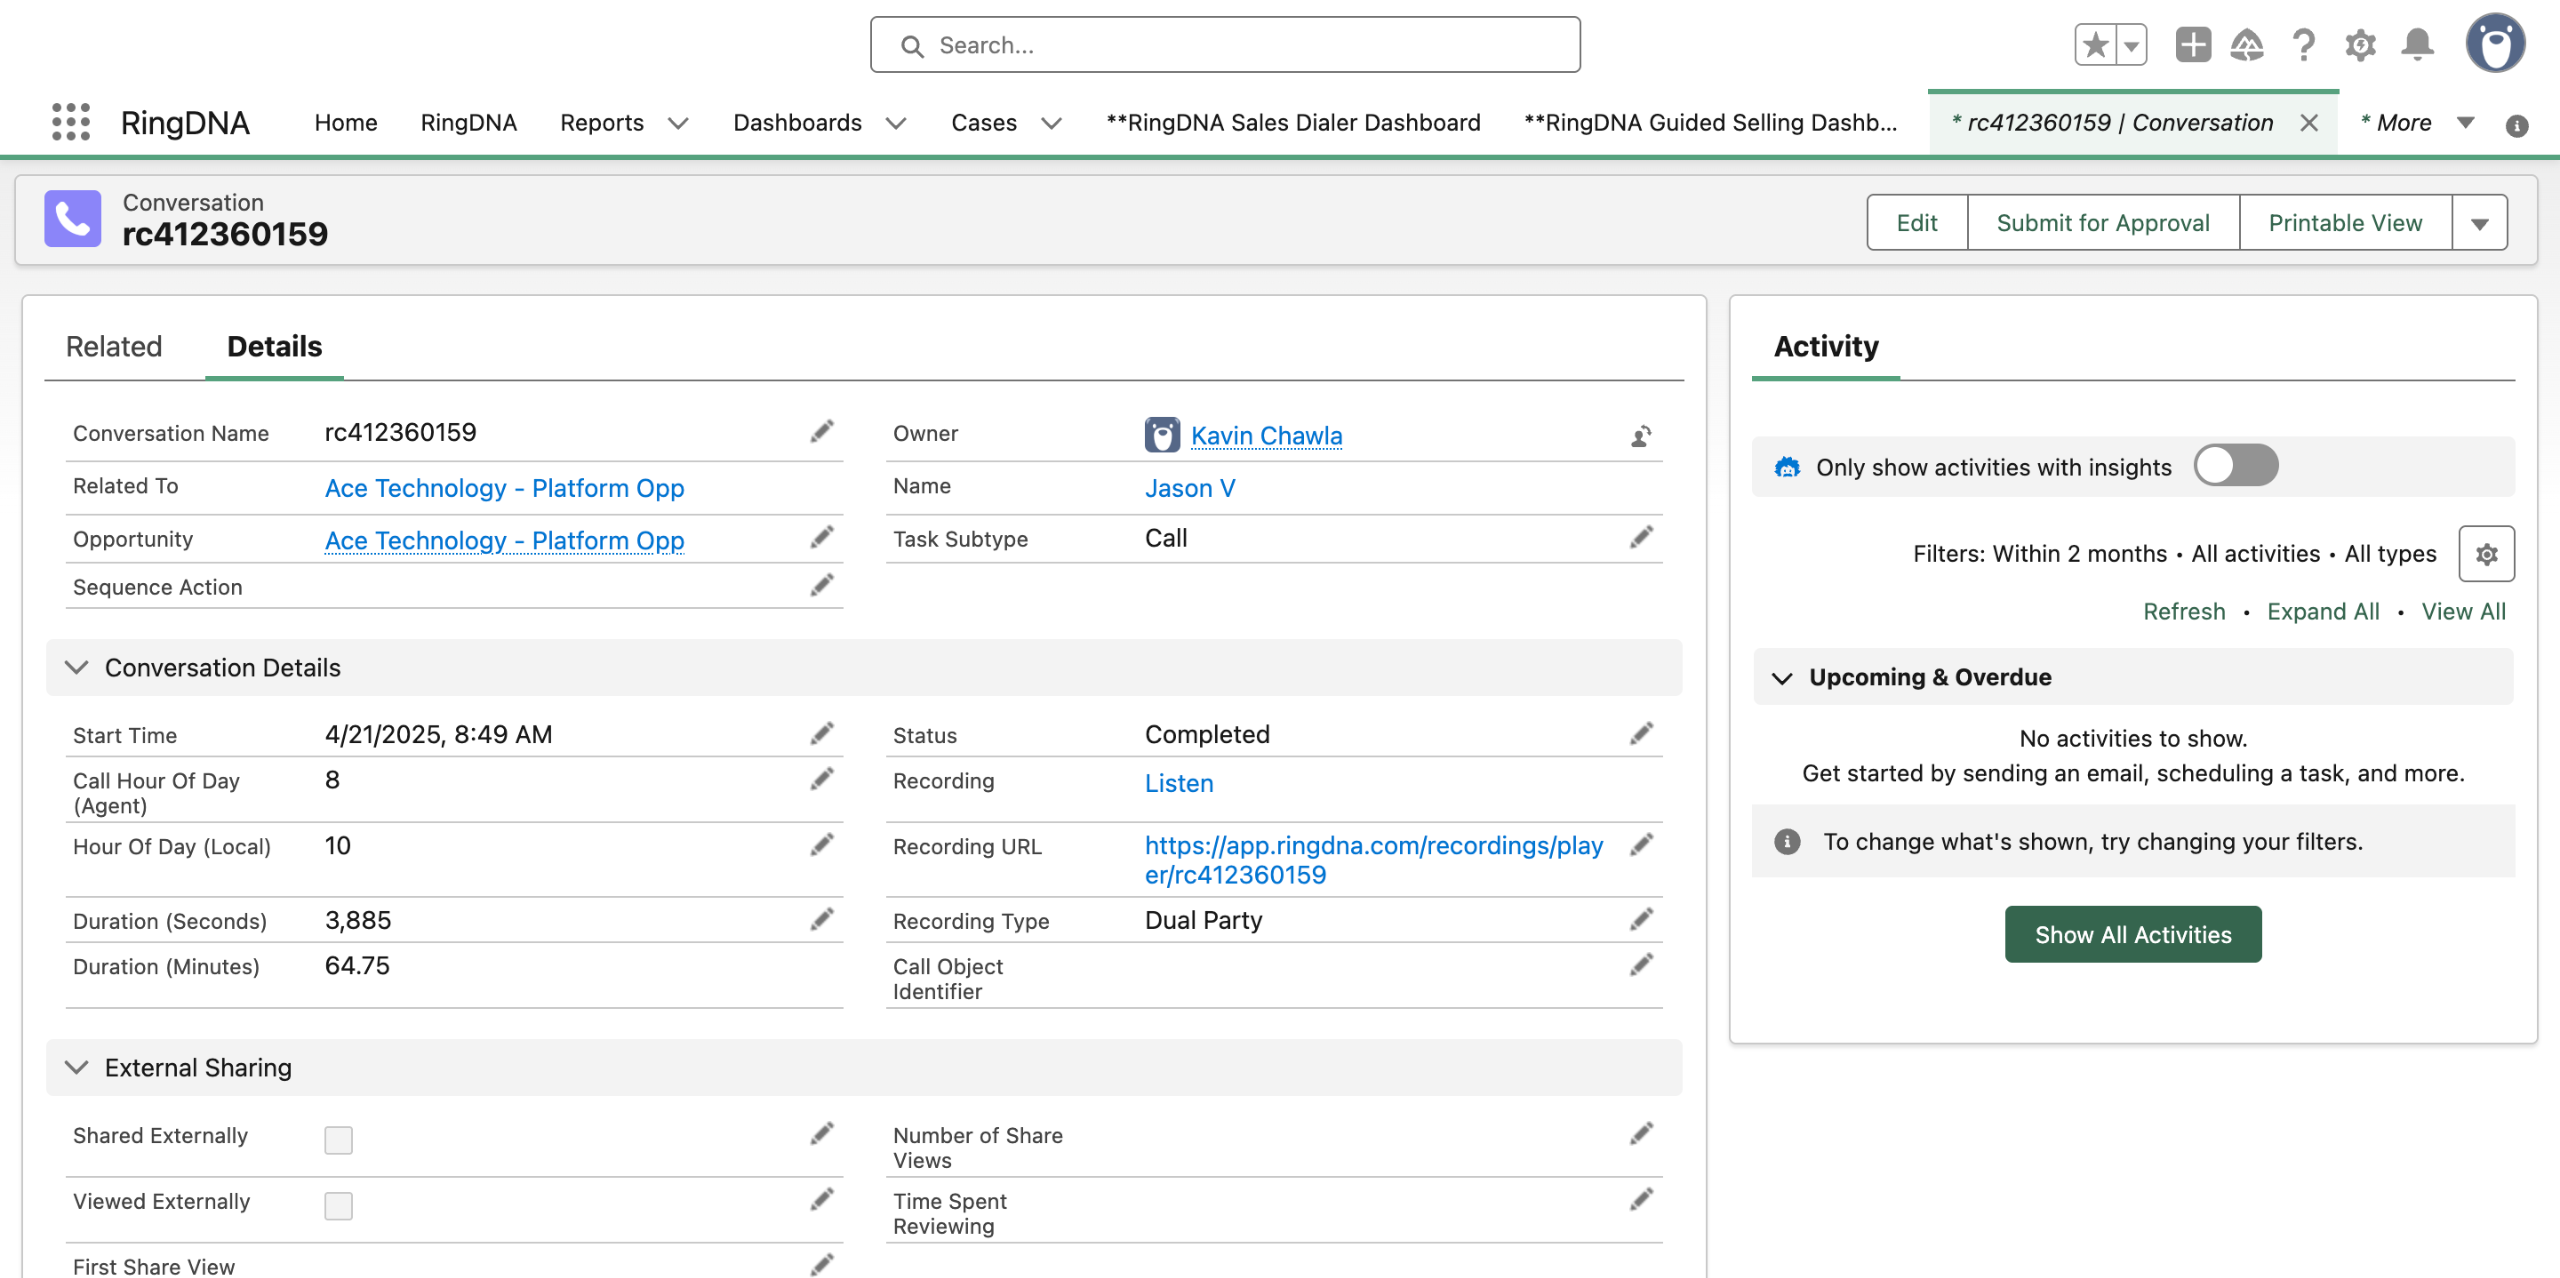
Task: Open more actions dropdown beside Printable View
Action: (x=2479, y=223)
